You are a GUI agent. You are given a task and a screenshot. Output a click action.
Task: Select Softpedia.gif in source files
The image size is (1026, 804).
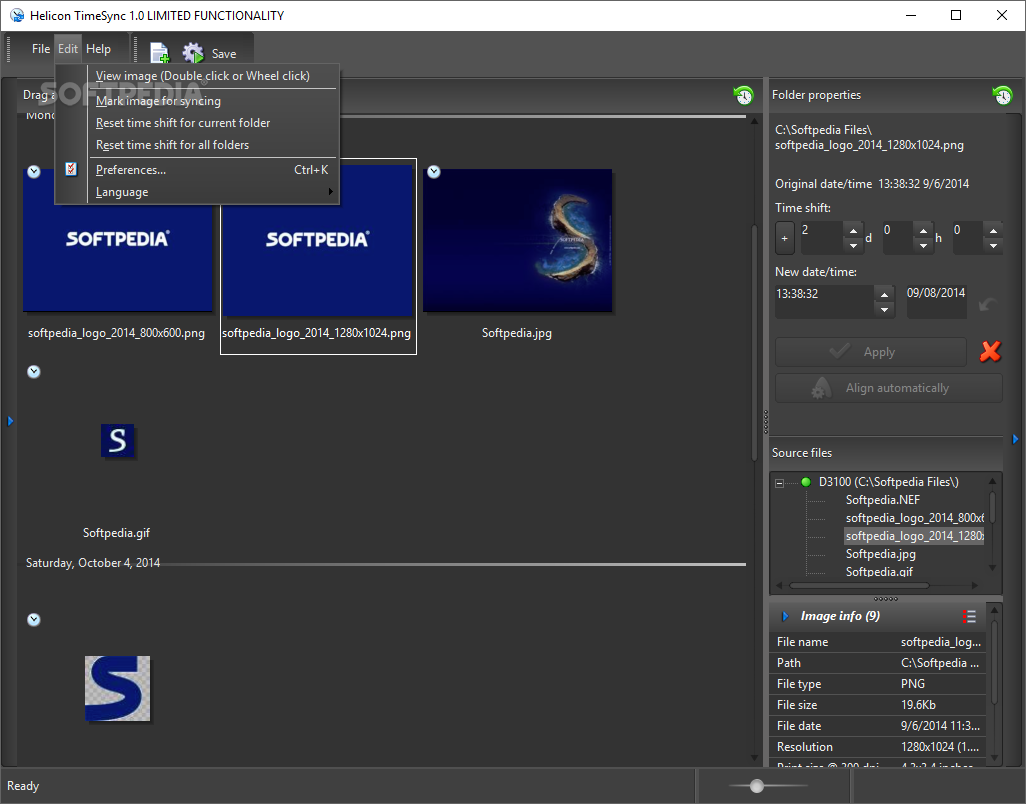(x=879, y=572)
